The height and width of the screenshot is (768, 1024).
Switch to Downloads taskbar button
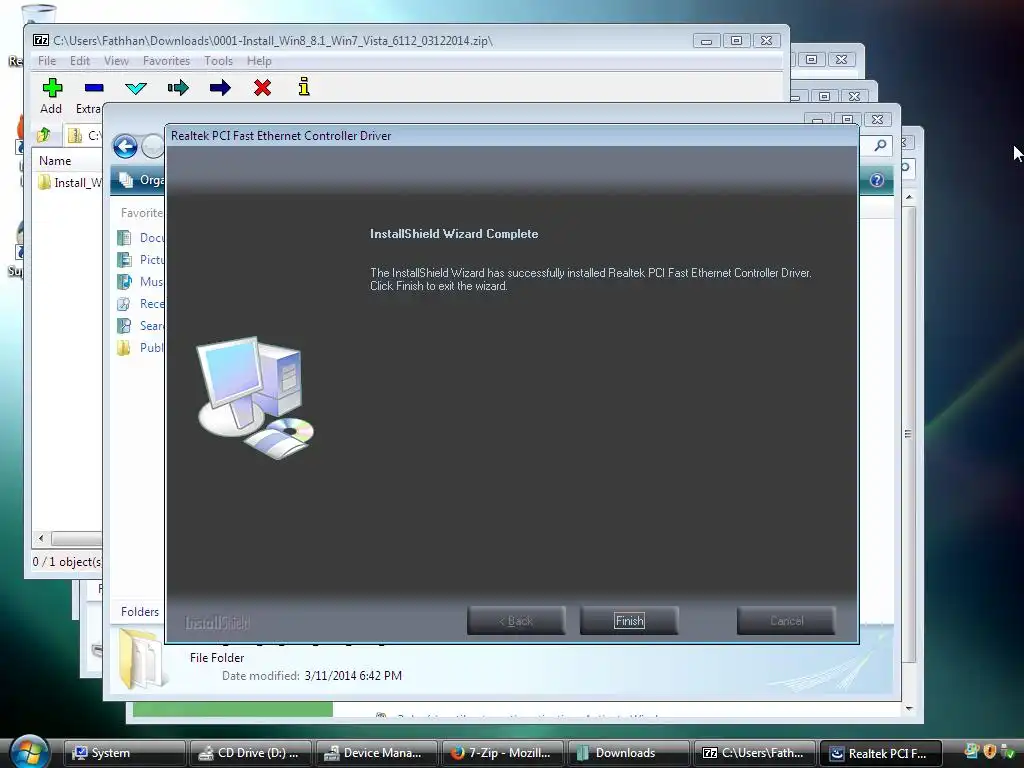click(x=628, y=753)
